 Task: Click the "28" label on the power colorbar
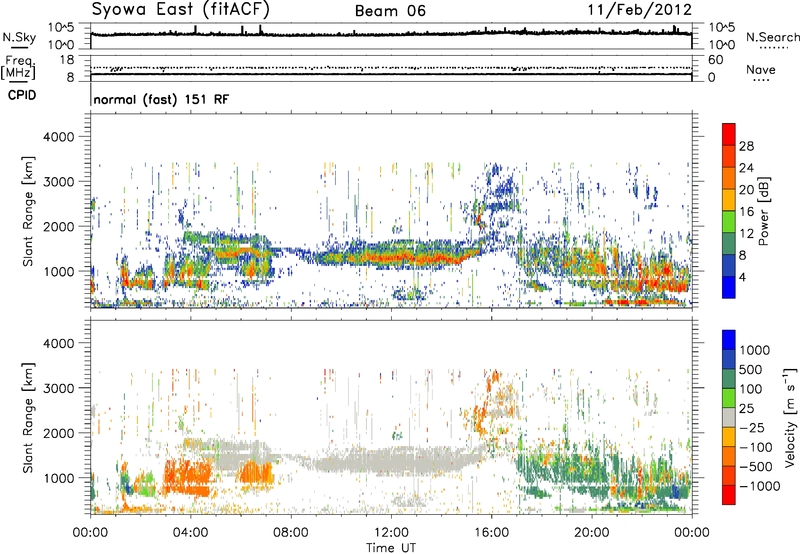[x=746, y=146]
